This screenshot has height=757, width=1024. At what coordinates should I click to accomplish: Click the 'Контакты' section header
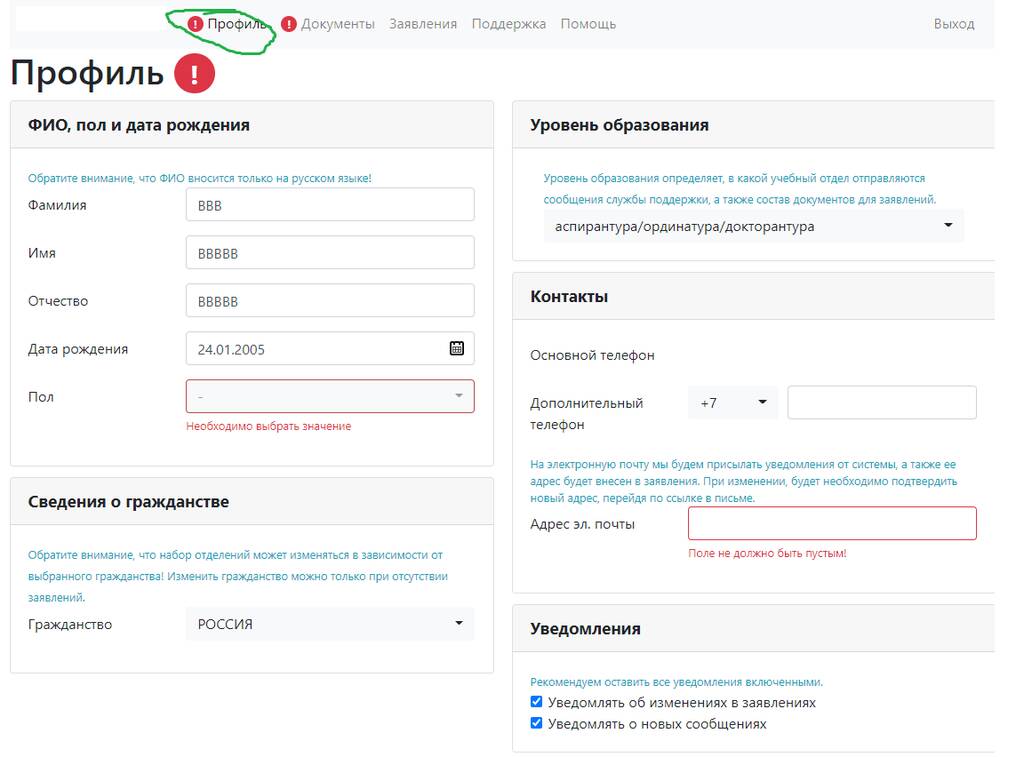click(x=569, y=297)
